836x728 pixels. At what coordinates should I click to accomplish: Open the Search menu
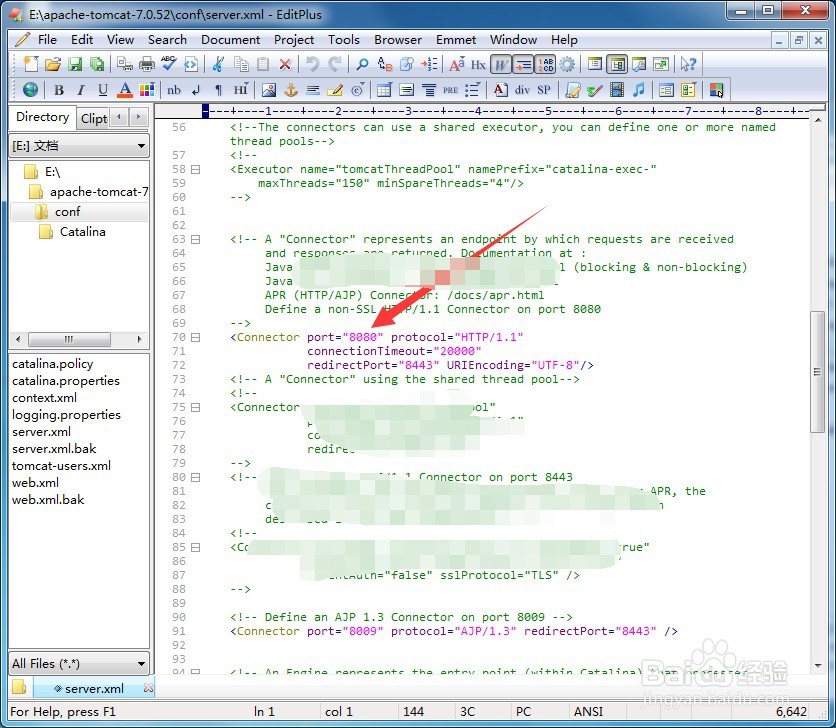pyautogui.click(x=167, y=40)
